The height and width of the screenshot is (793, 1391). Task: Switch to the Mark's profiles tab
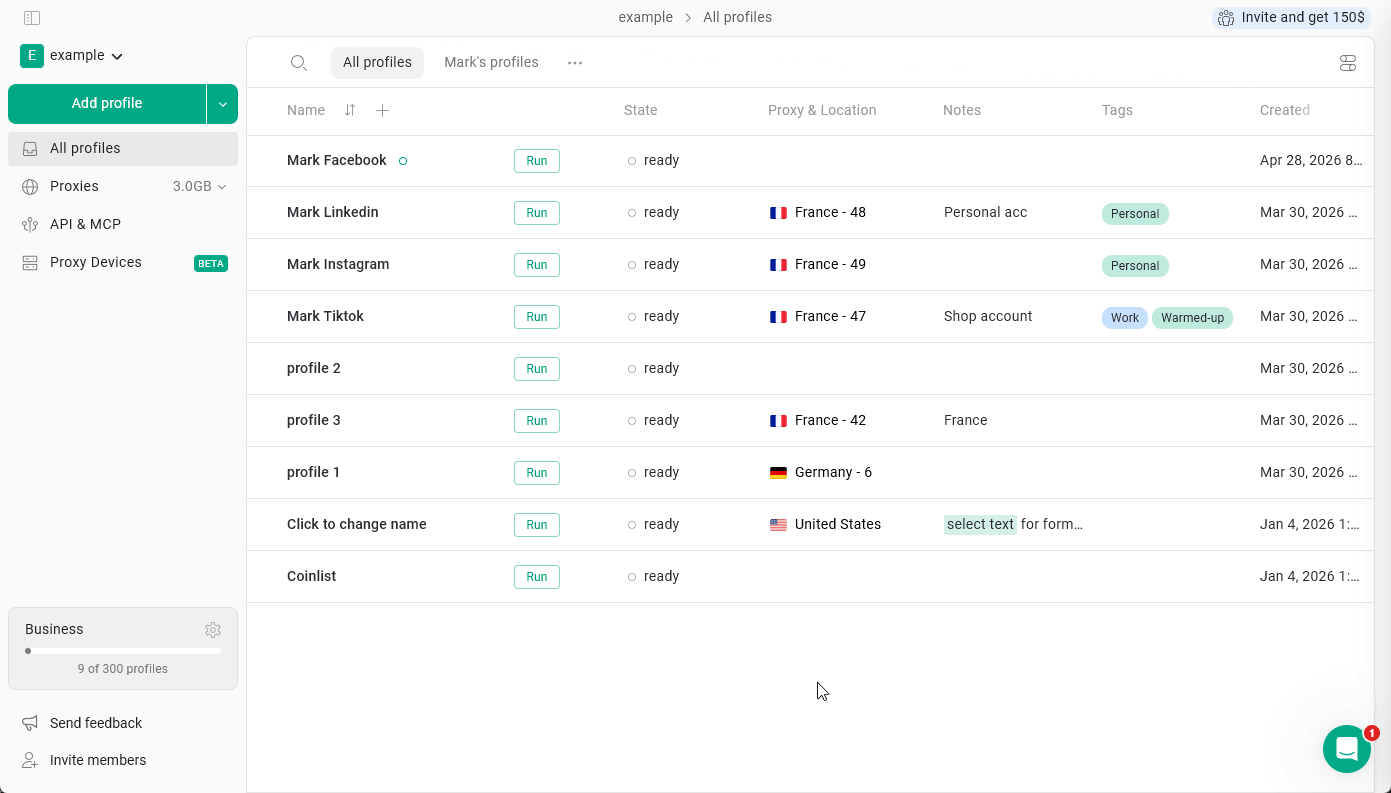[x=491, y=62]
